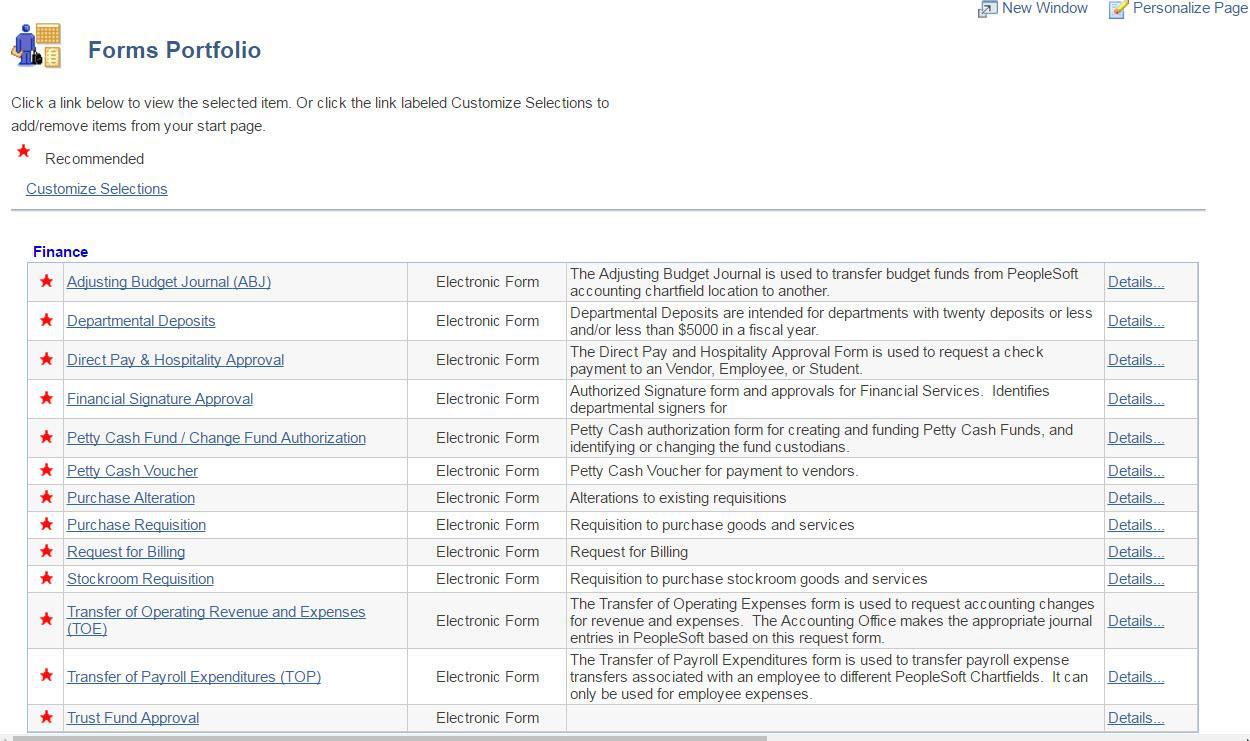Open Direct Pay & Hospitality Approval form
The width and height of the screenshot is (1250, 741).
175,360
